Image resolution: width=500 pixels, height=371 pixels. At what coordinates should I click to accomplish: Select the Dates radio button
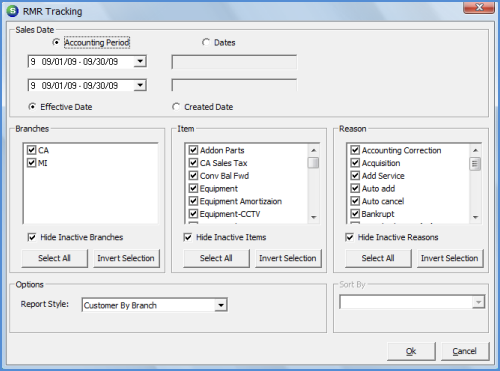pyautogui.click(x=206, y=42)
